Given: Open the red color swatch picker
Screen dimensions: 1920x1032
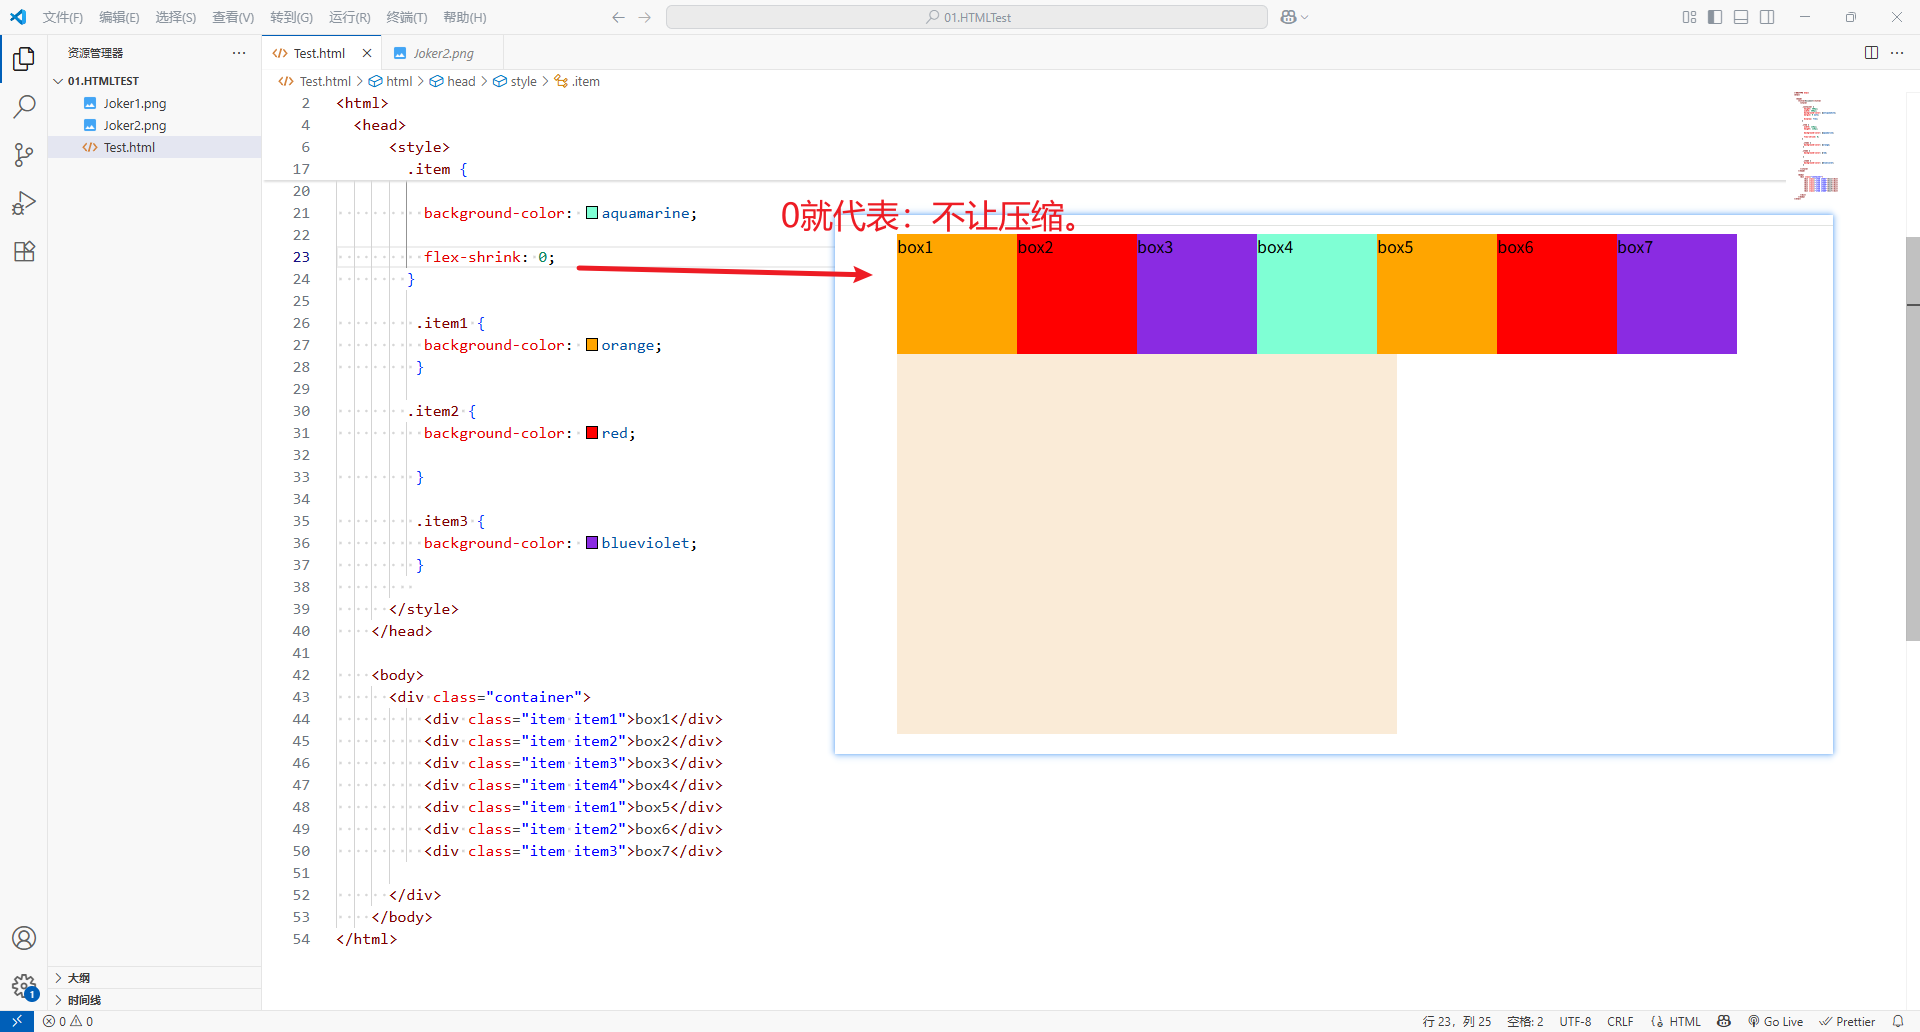Looking at the screenshot, I should (x=592, y=433).
